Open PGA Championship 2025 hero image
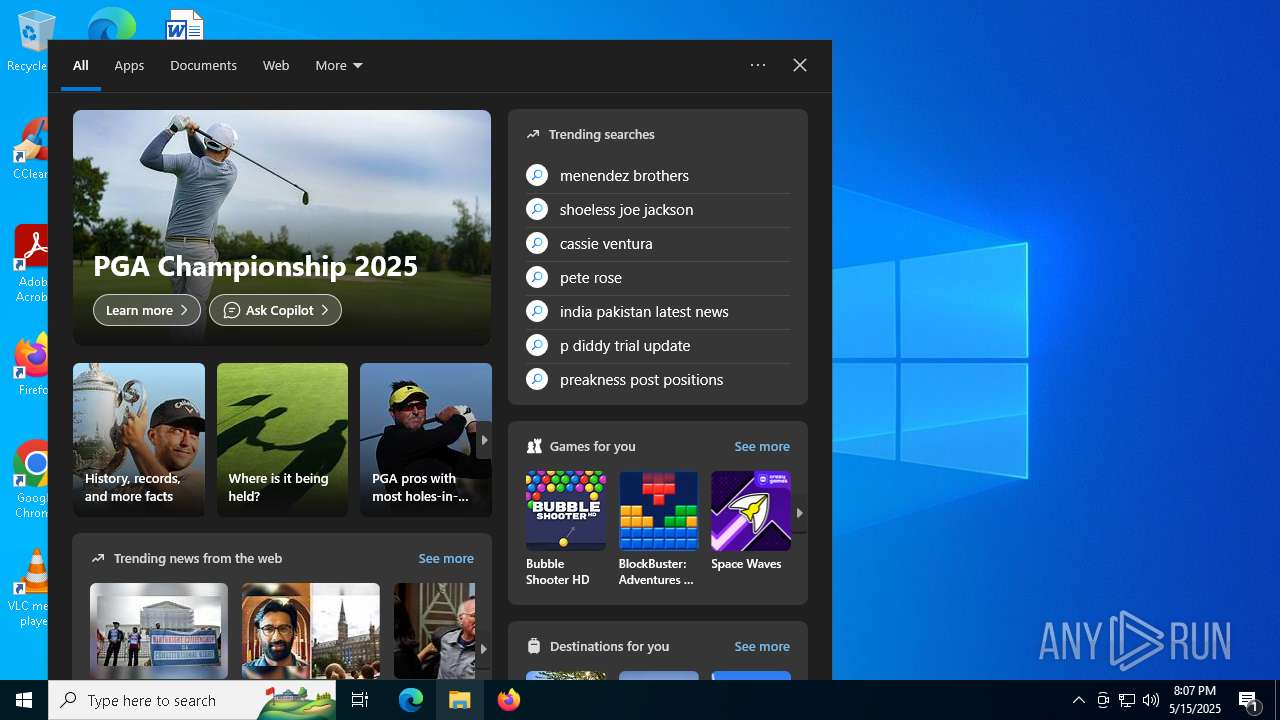The height and width of the screenshot is (720, 1280). [282, 228]
